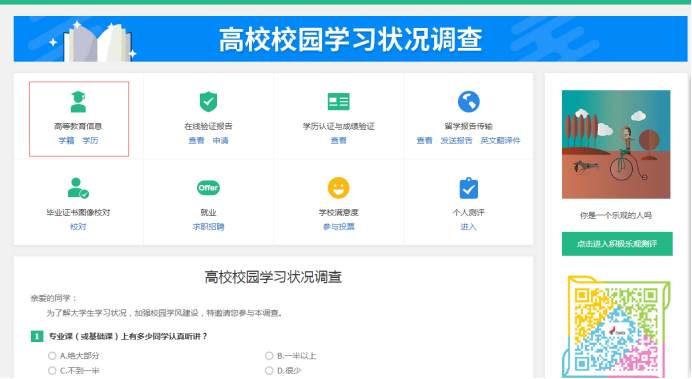Image resolution: width=692 pixels, height=379 pixels.
Task: Open the 学籍 link
Action: point(66,141)
